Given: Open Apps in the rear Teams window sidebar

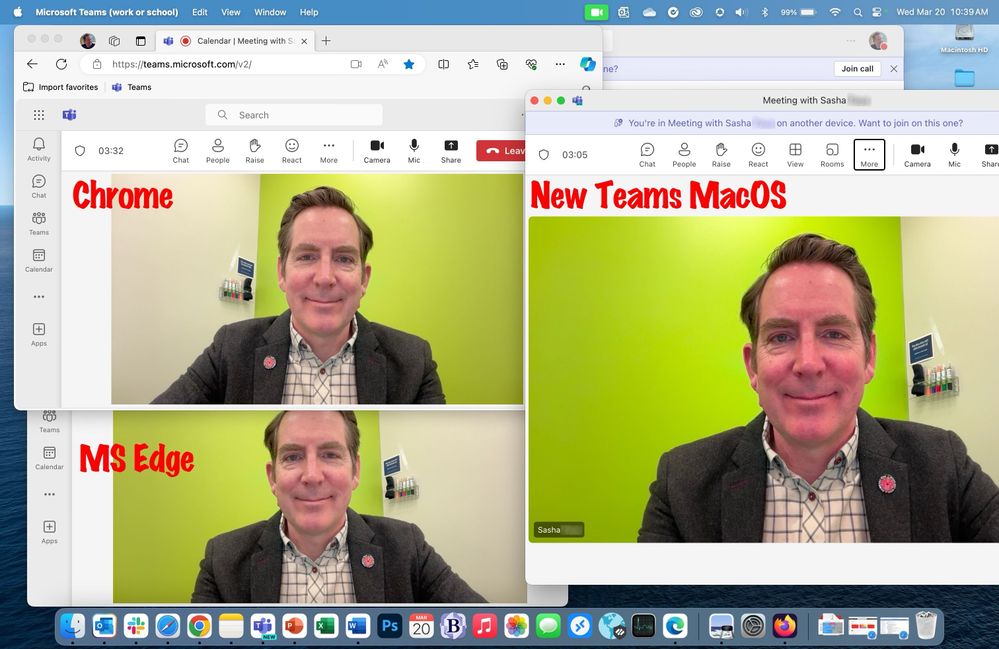Looking at the screenshot, I should [x=49, y=532].
